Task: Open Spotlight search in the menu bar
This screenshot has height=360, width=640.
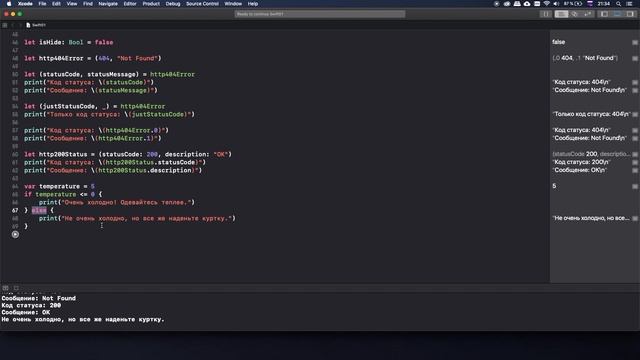Action: pos(619,4)
